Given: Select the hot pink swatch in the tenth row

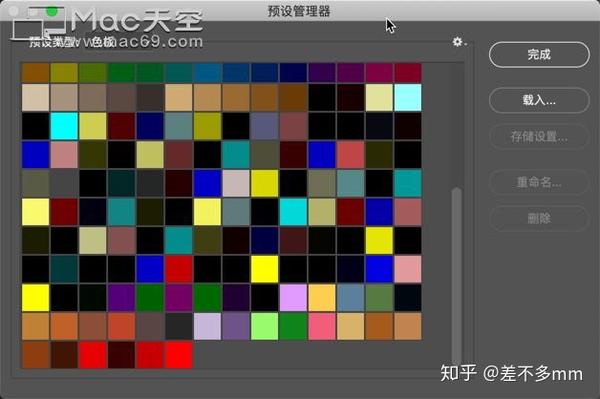Looking at the screenshot, I should [x=322, y=326].
